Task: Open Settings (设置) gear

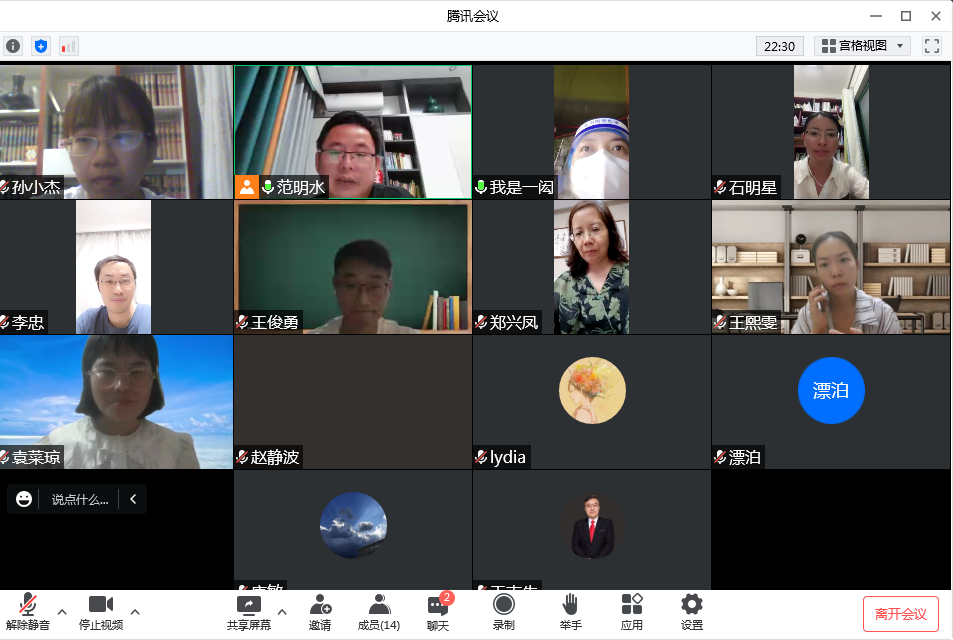Action: click(x=691, y=611)
